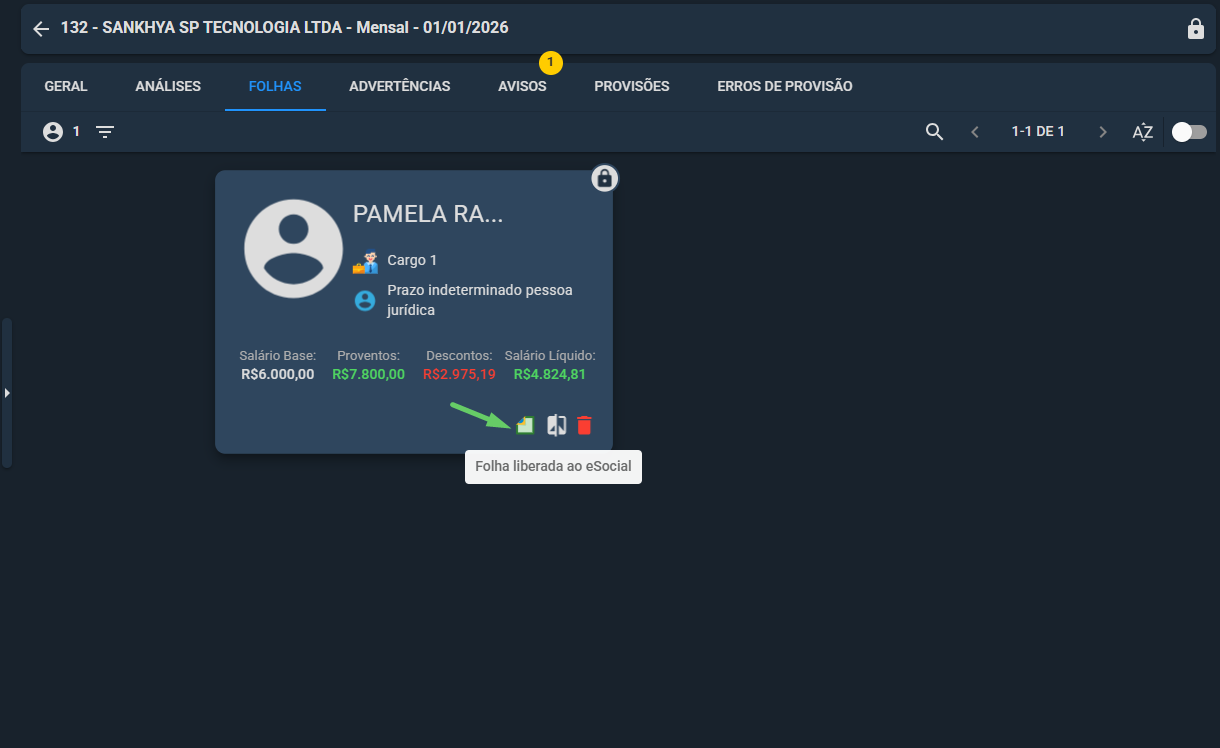The height and width of the screenshot is (748, 1220).
Task: Switch to the PROVISÕES tab
Action: coord(632,86)
